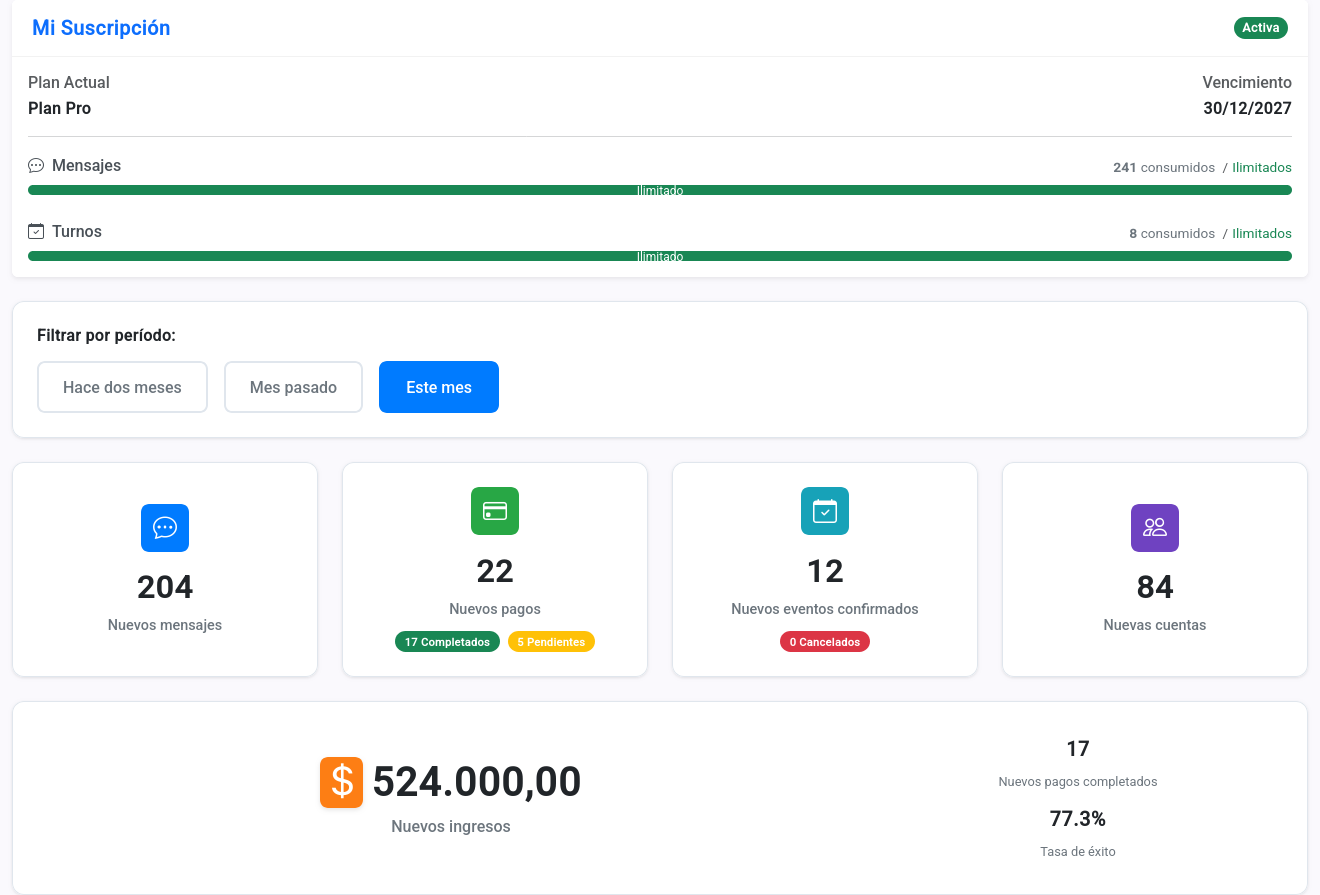Click the expiry date 30/12/2027

click(1247, 108)
